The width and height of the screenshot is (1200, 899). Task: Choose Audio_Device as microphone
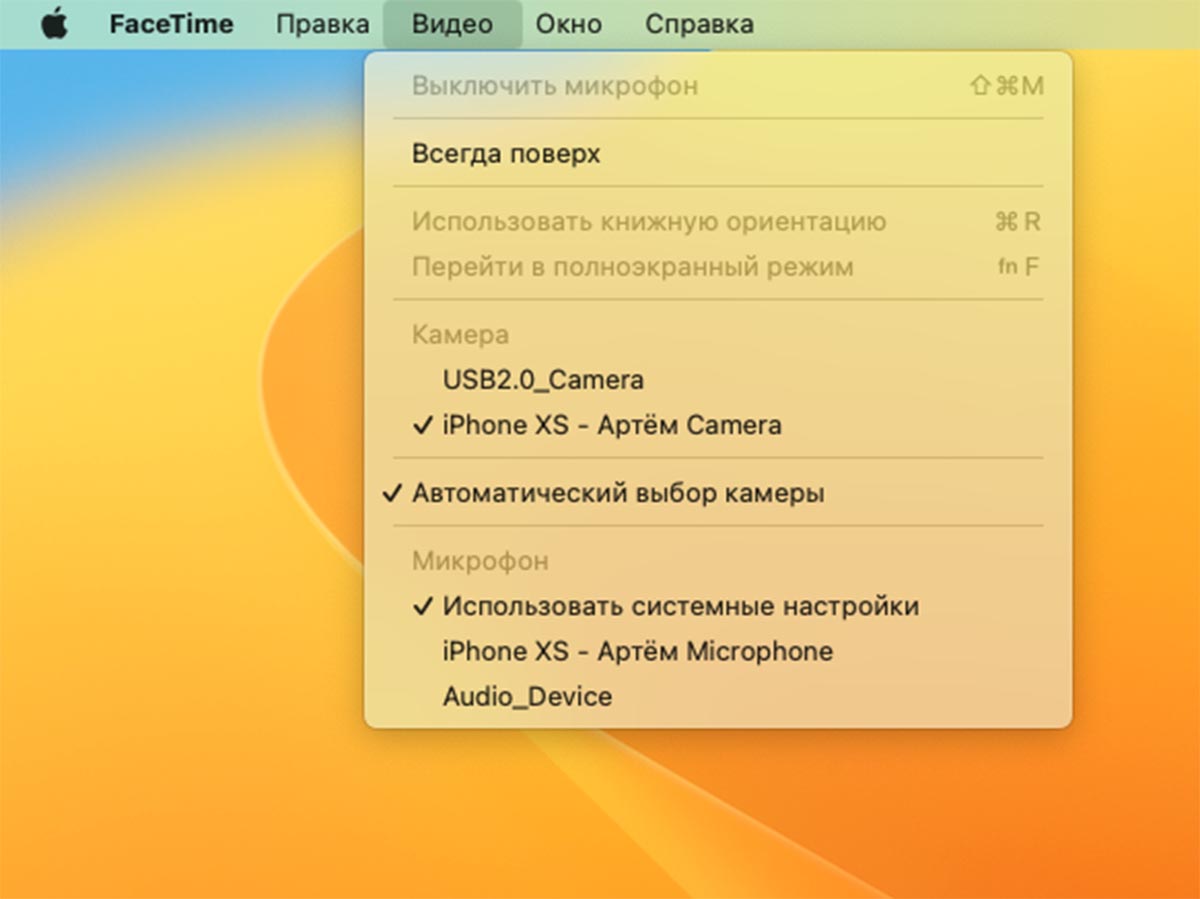coord(718,696)
